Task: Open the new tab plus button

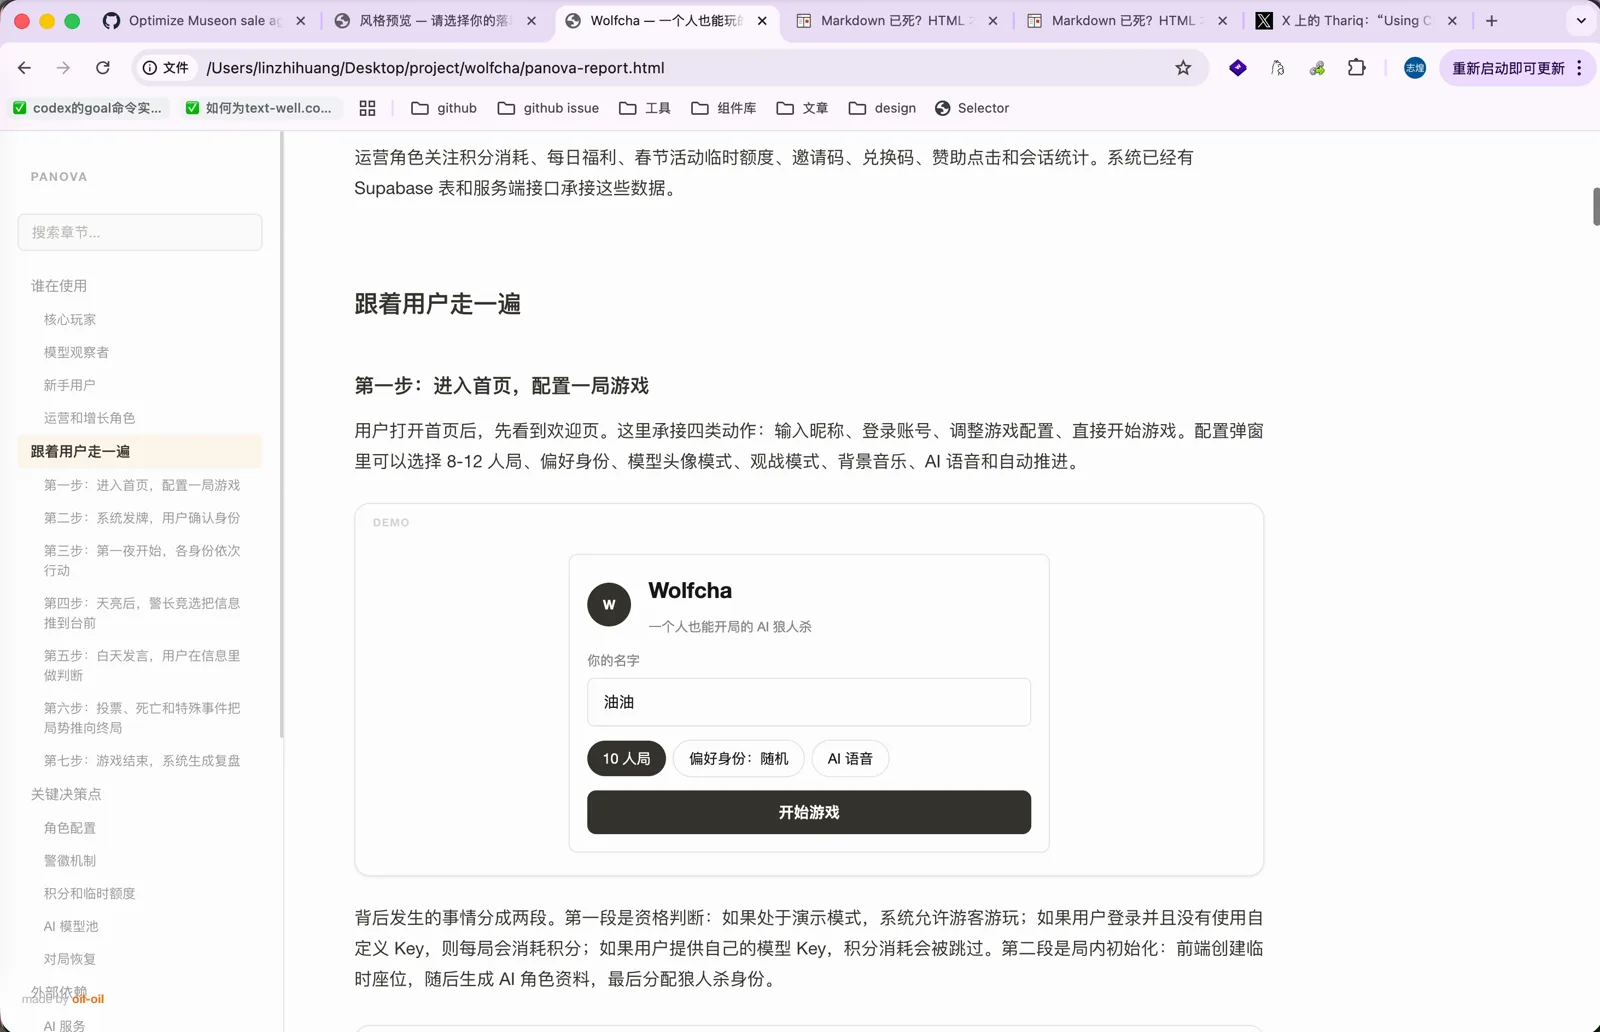Action: 1491,20
